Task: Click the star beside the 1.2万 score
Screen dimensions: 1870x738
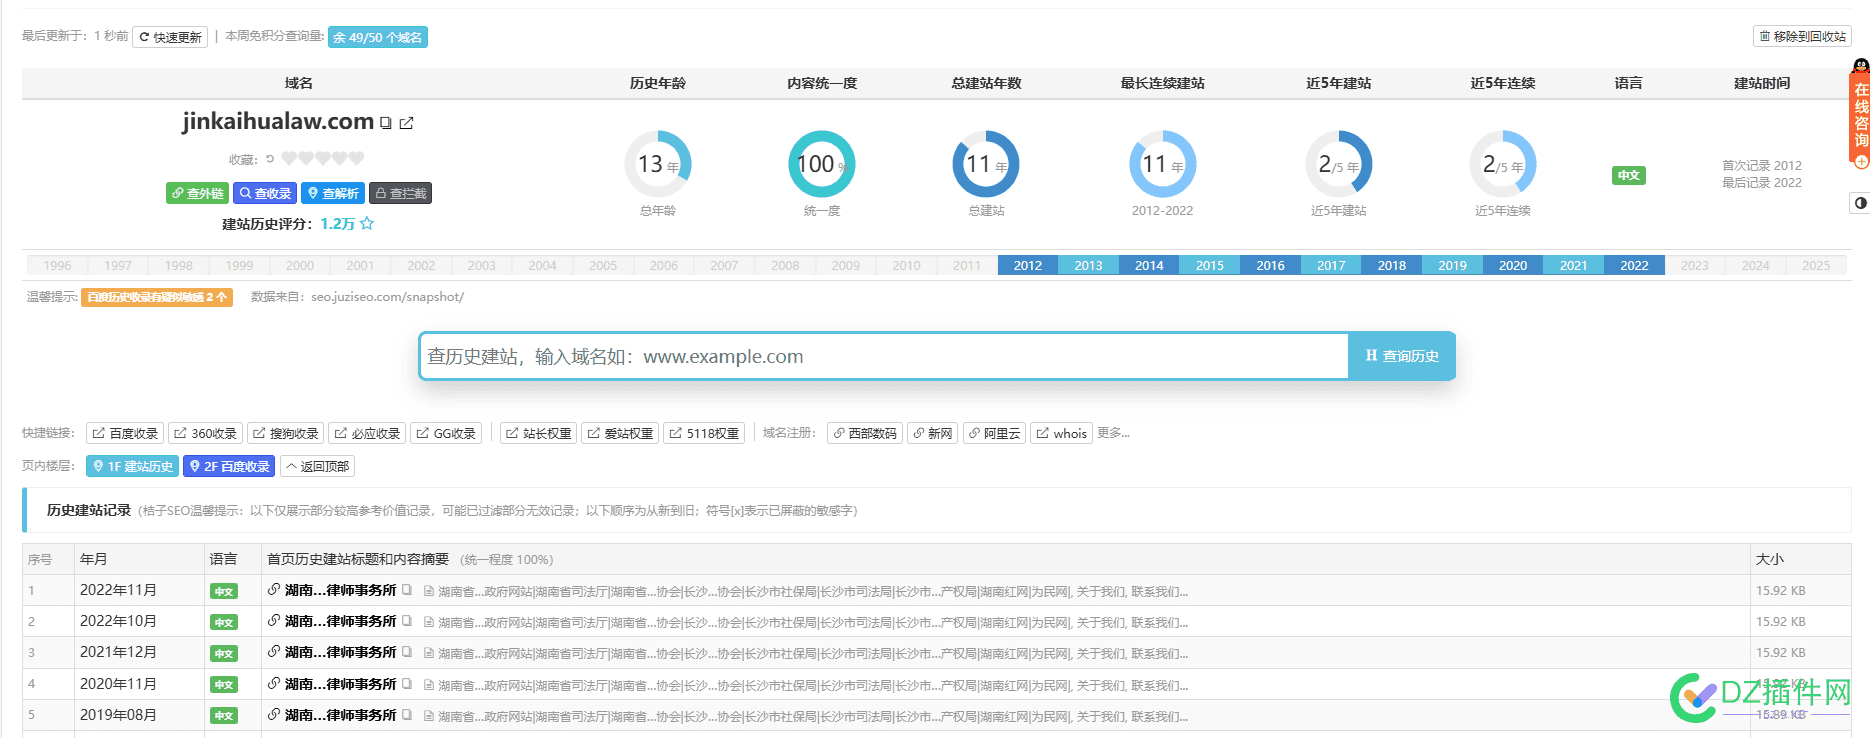Action: pos(367,223)
